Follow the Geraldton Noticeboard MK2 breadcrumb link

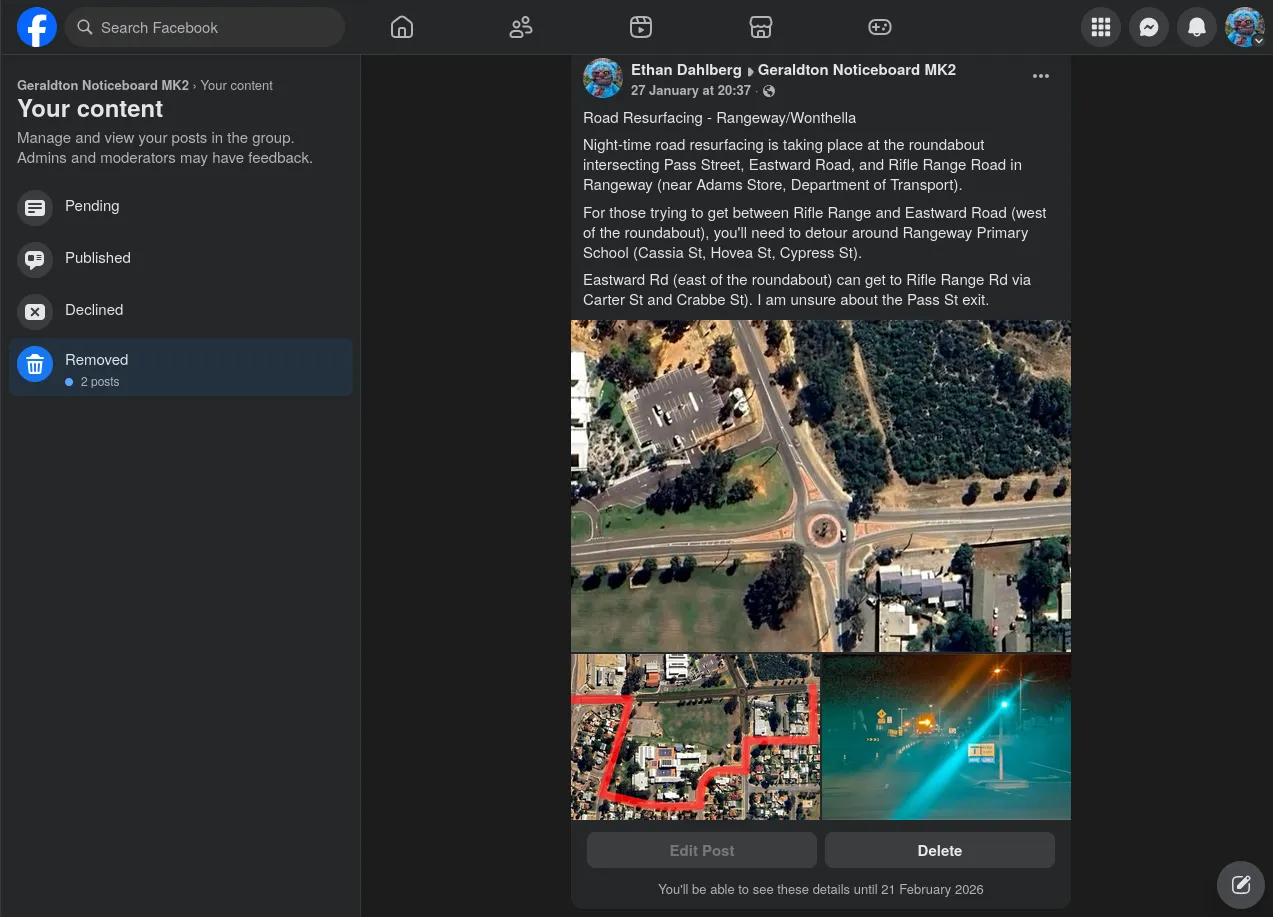point(102,86)
